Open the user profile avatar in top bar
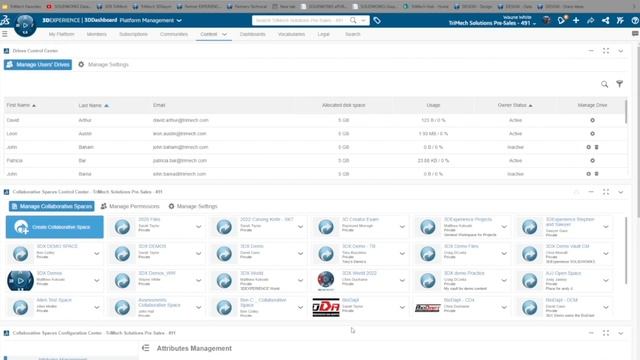 (547, 20)
